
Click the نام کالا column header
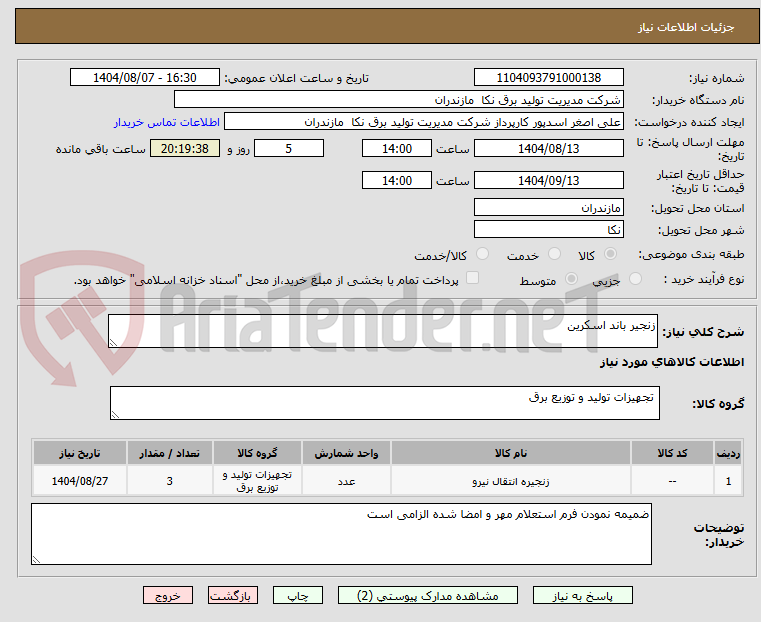click(511, 453)
